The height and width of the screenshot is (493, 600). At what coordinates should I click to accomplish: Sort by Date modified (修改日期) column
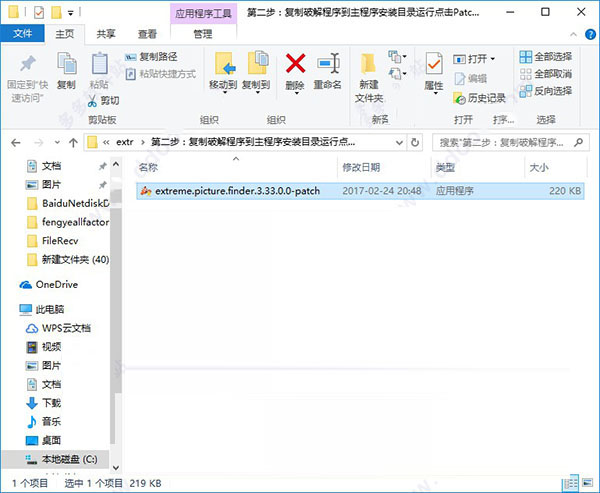coord(361,167)
